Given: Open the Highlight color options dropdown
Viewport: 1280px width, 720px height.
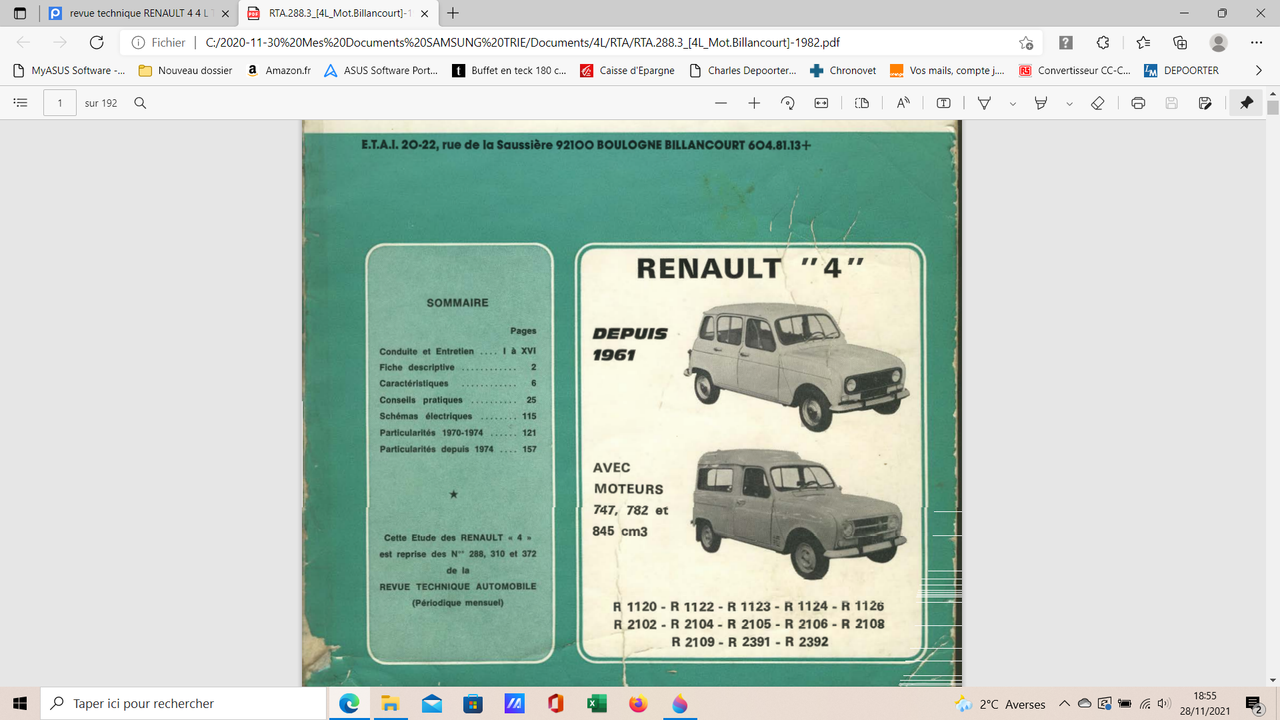Looking at the screenshot, I should pos(1069,103).
